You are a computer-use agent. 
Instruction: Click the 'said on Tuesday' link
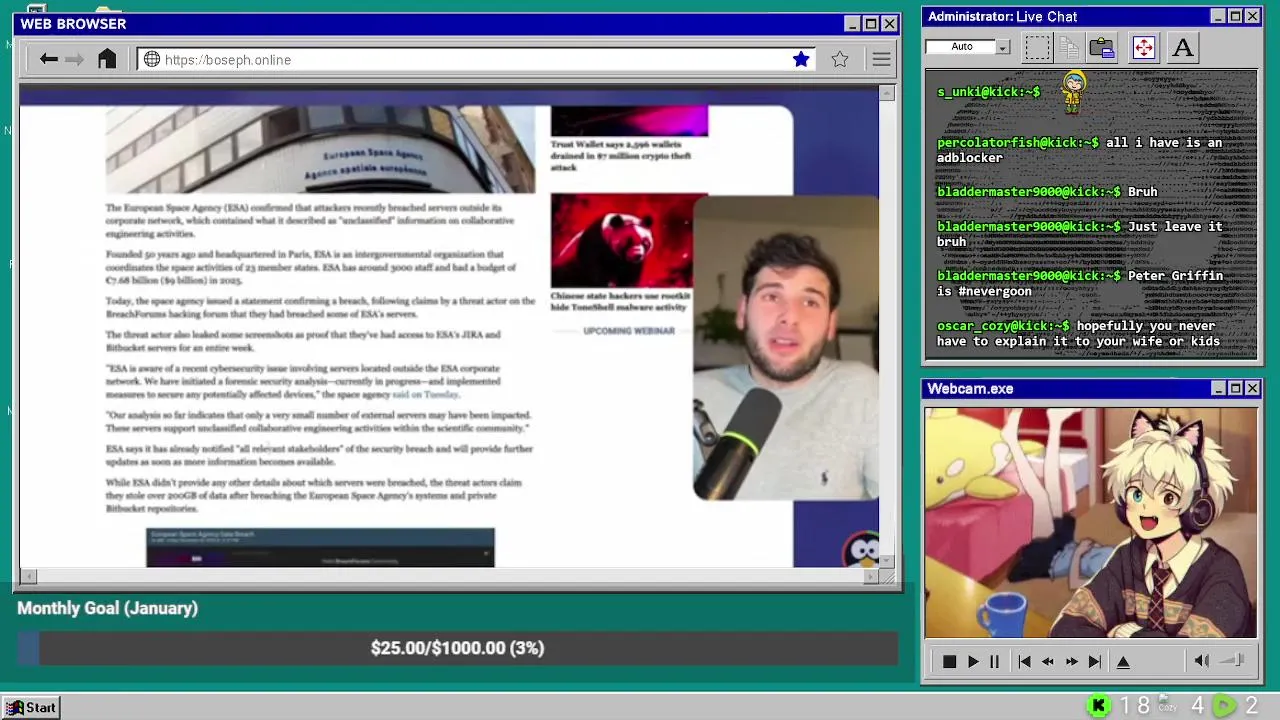(425, 395)
